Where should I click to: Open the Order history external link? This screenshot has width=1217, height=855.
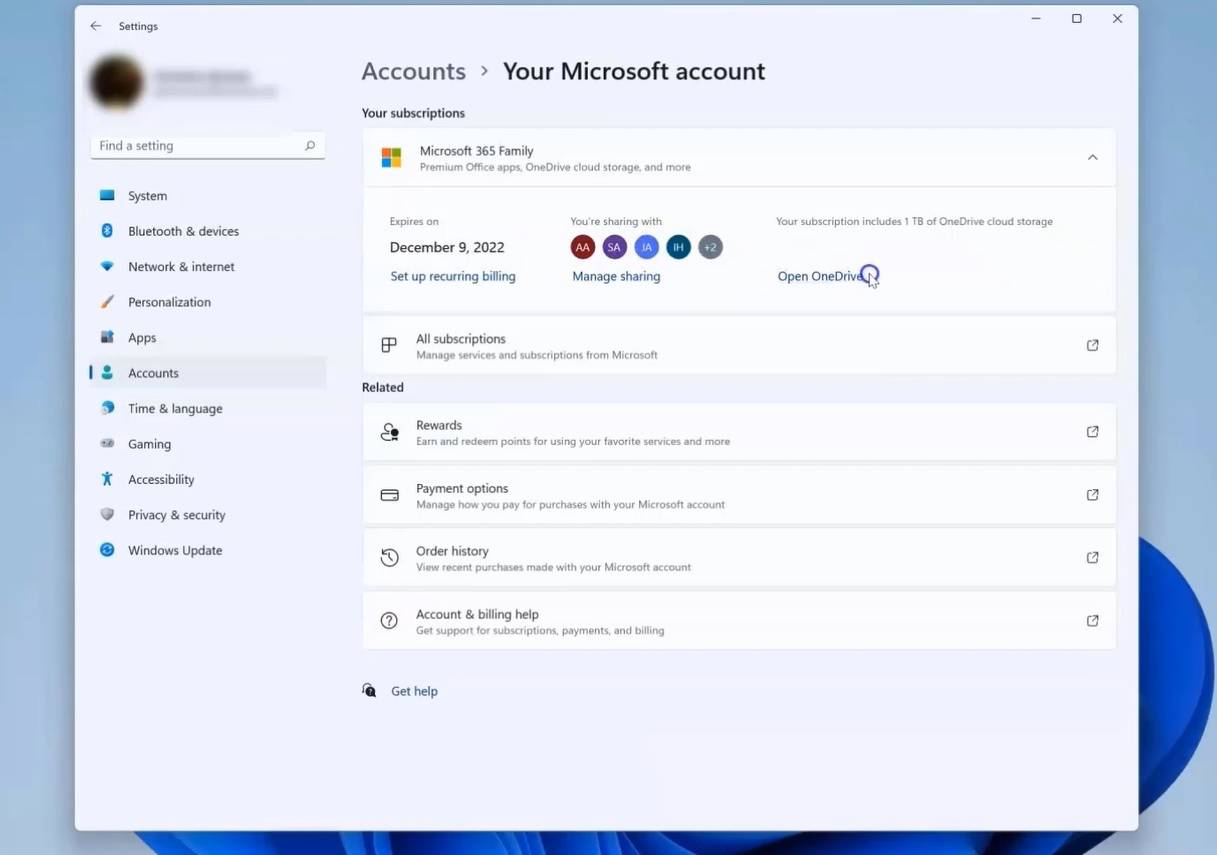click(1092, 557)
